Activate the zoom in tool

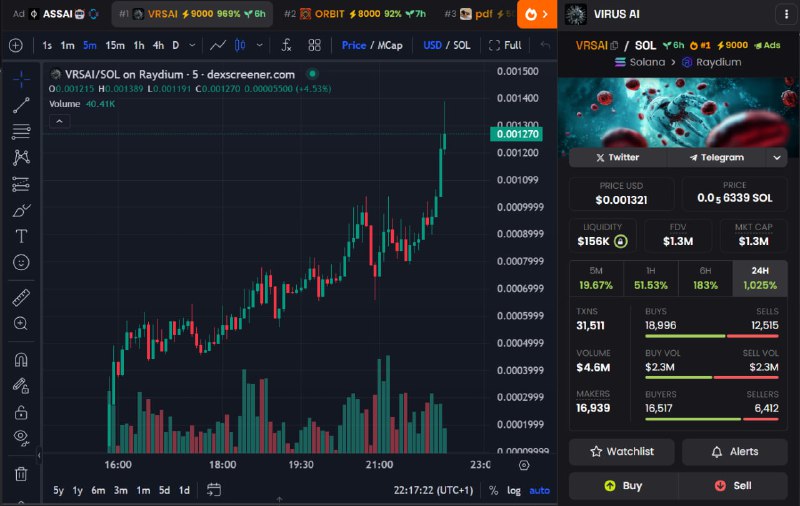point(21,323)
